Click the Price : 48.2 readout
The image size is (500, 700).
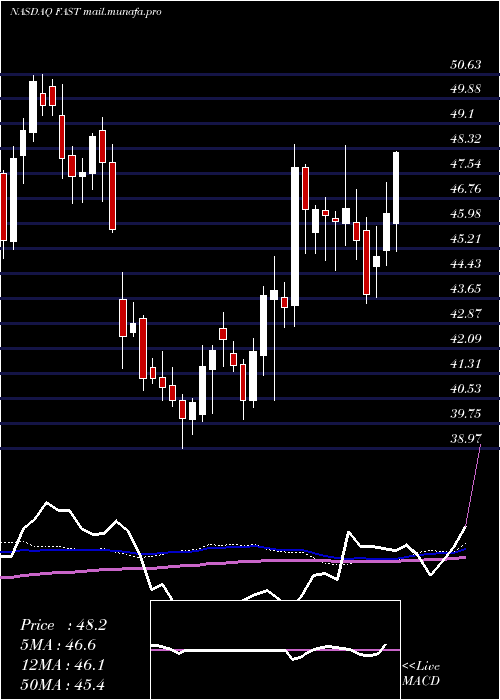point(63,625)
